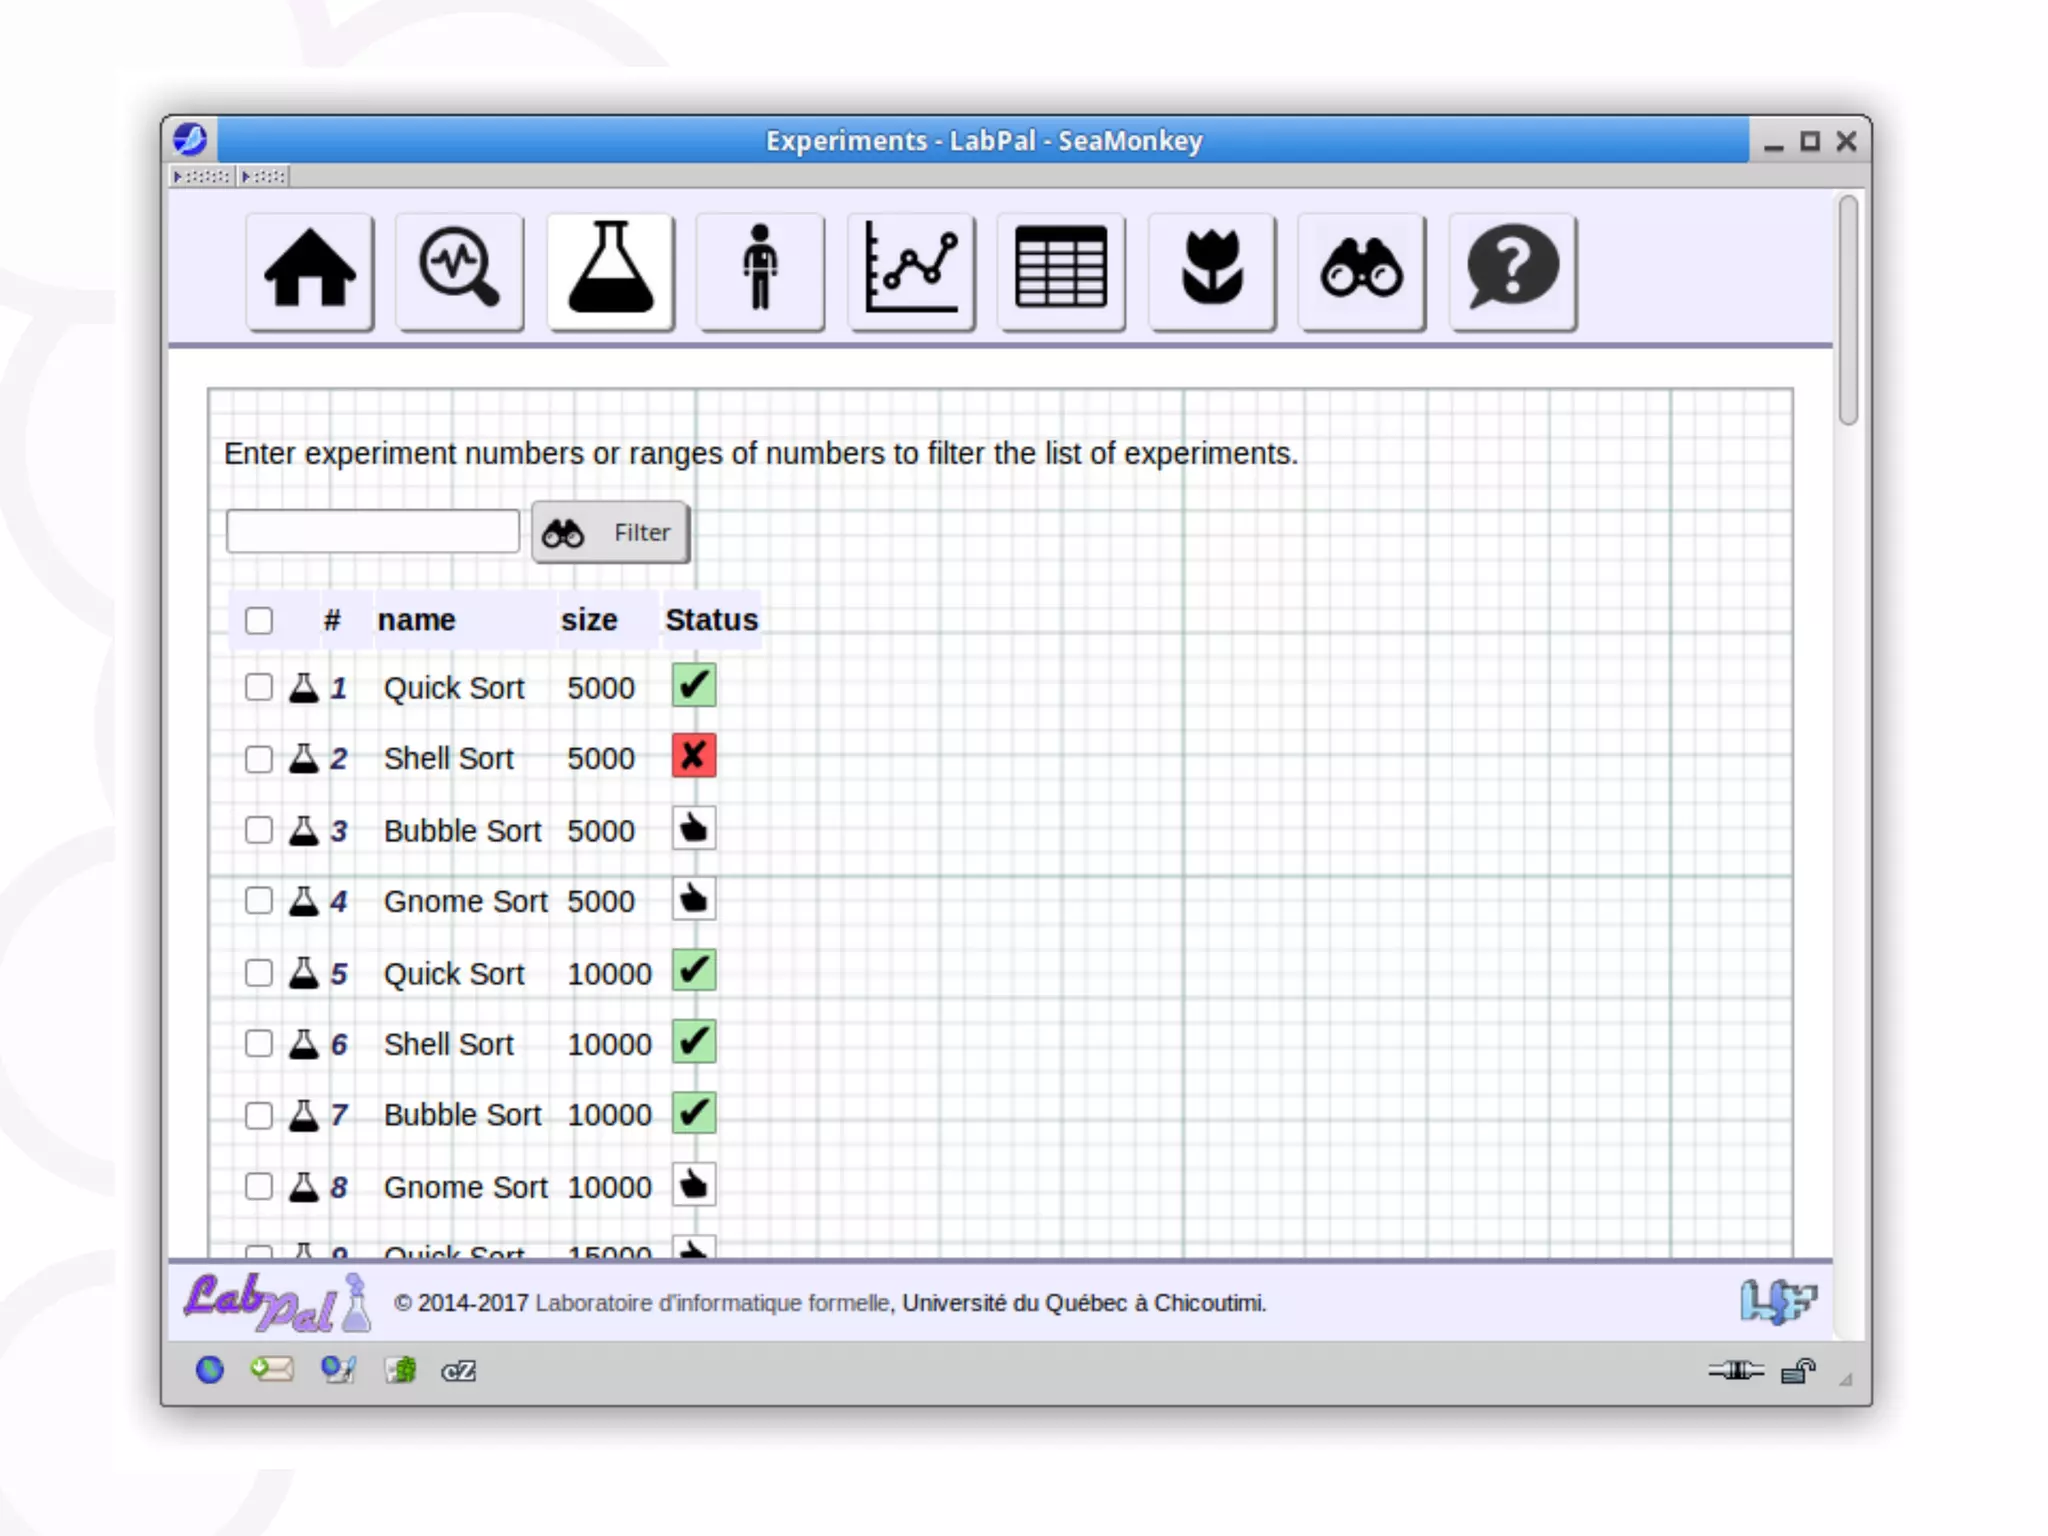Viewport: 2048px width, 1536px height.
Task: Open the Assistant person icon
Action: tap(760, 270)
